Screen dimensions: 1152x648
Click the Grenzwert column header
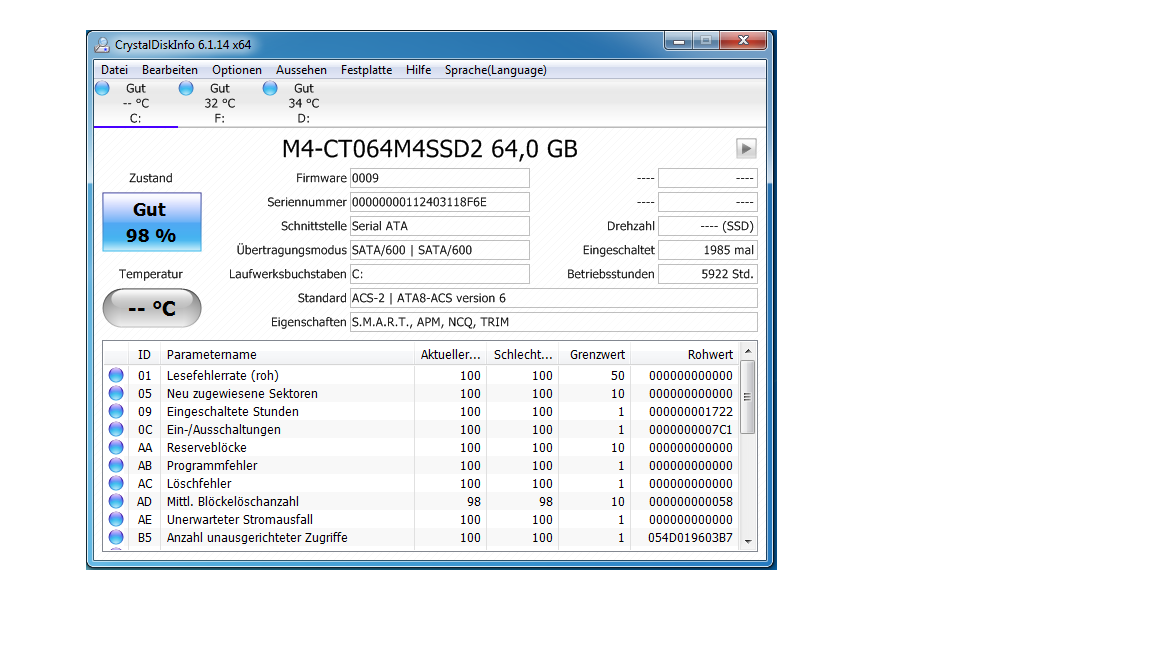594,355
